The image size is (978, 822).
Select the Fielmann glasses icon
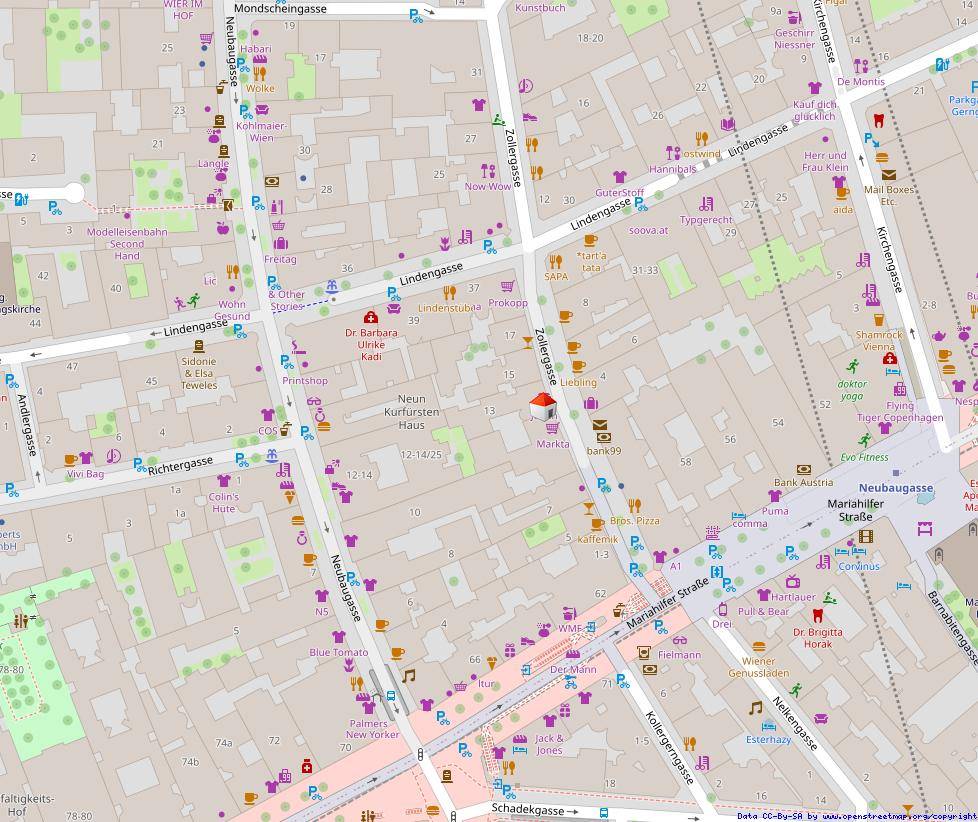pos(680,640)
